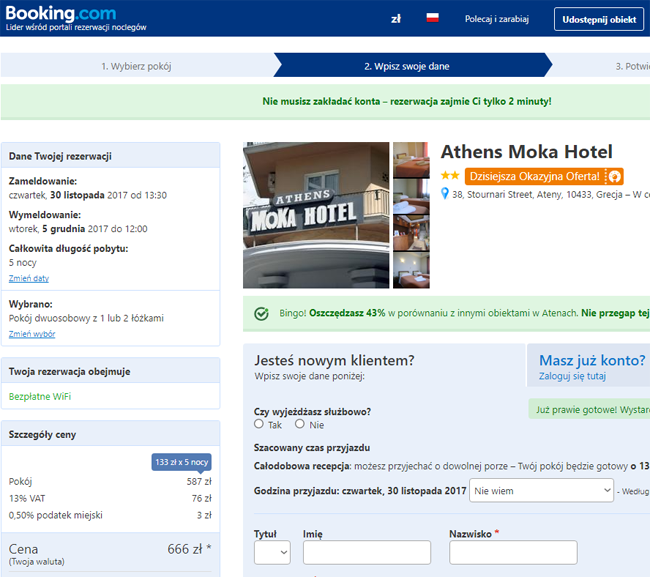Expand the Tytuł dropdown
650x577 pixels.
272,552
